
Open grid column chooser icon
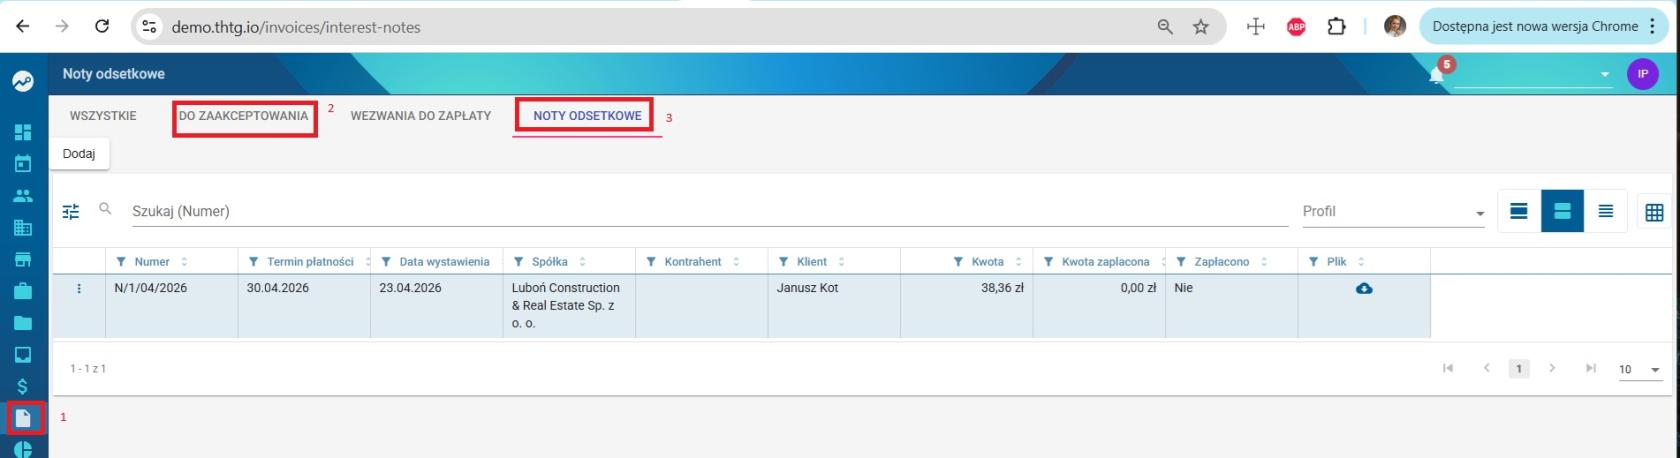pos(1654,212)
